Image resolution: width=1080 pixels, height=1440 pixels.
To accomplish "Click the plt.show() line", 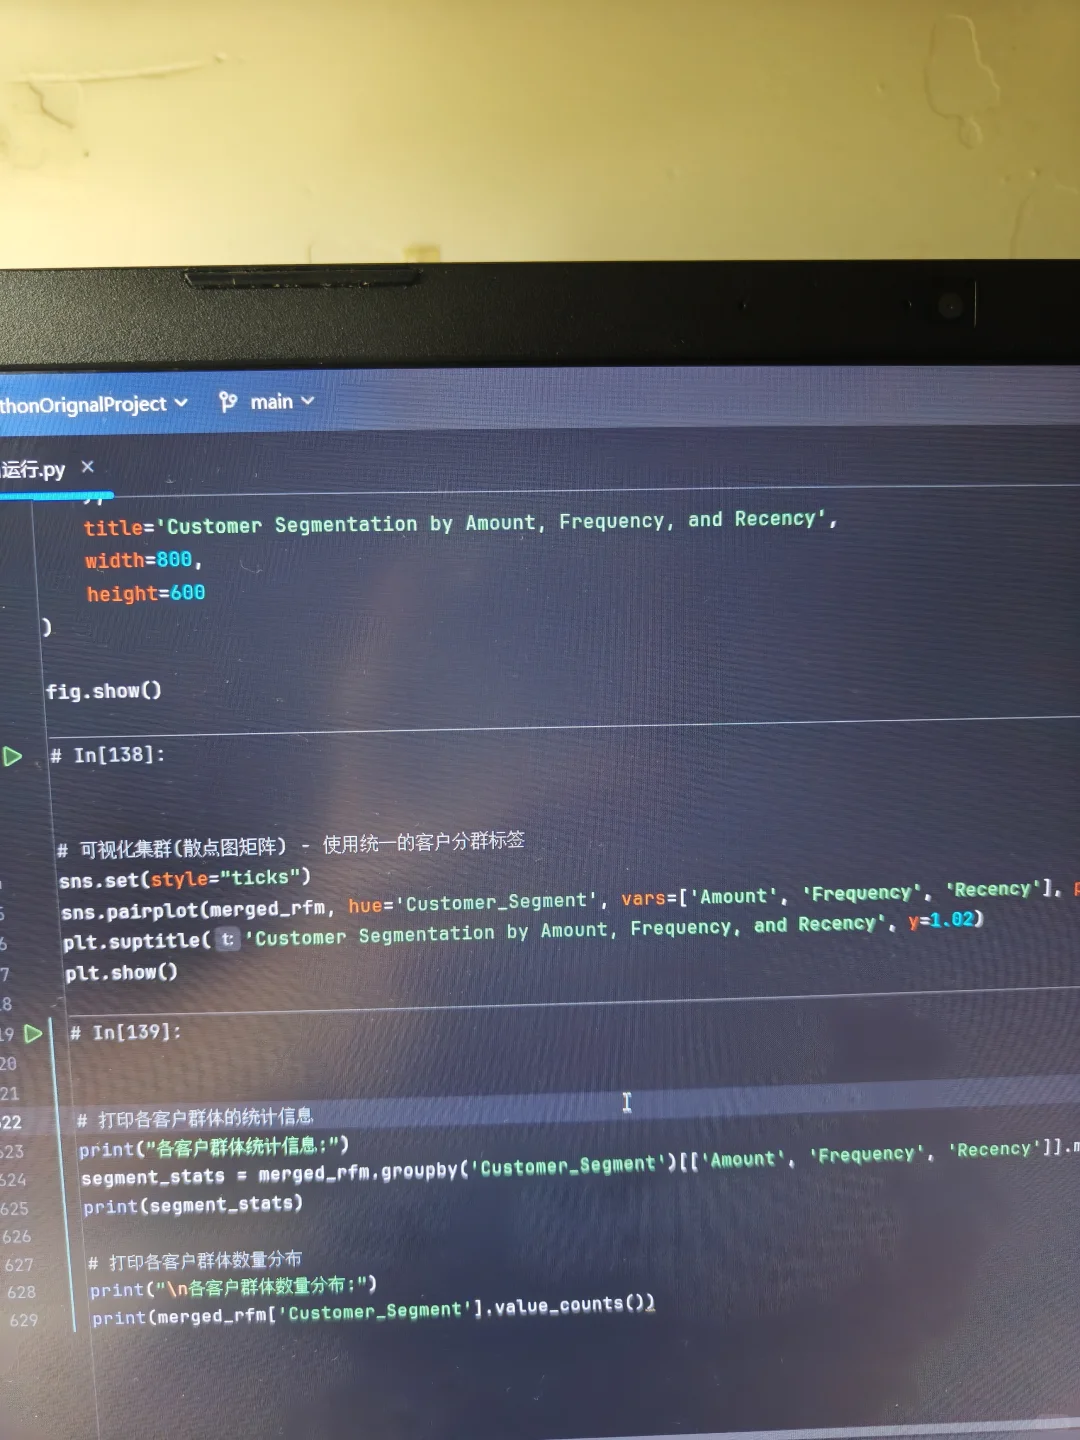I will 121,972.
